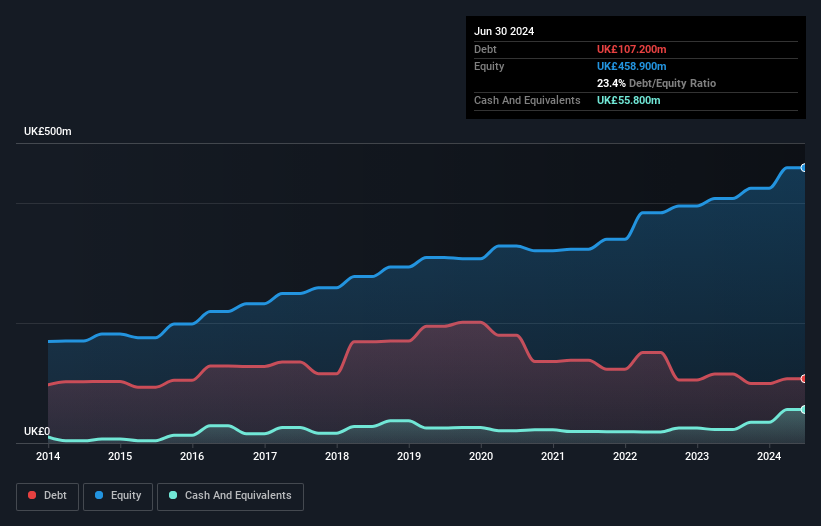The image size is (821, 526).
Task: Click the 2020 x-axis label
Action: tap(481, 456)
